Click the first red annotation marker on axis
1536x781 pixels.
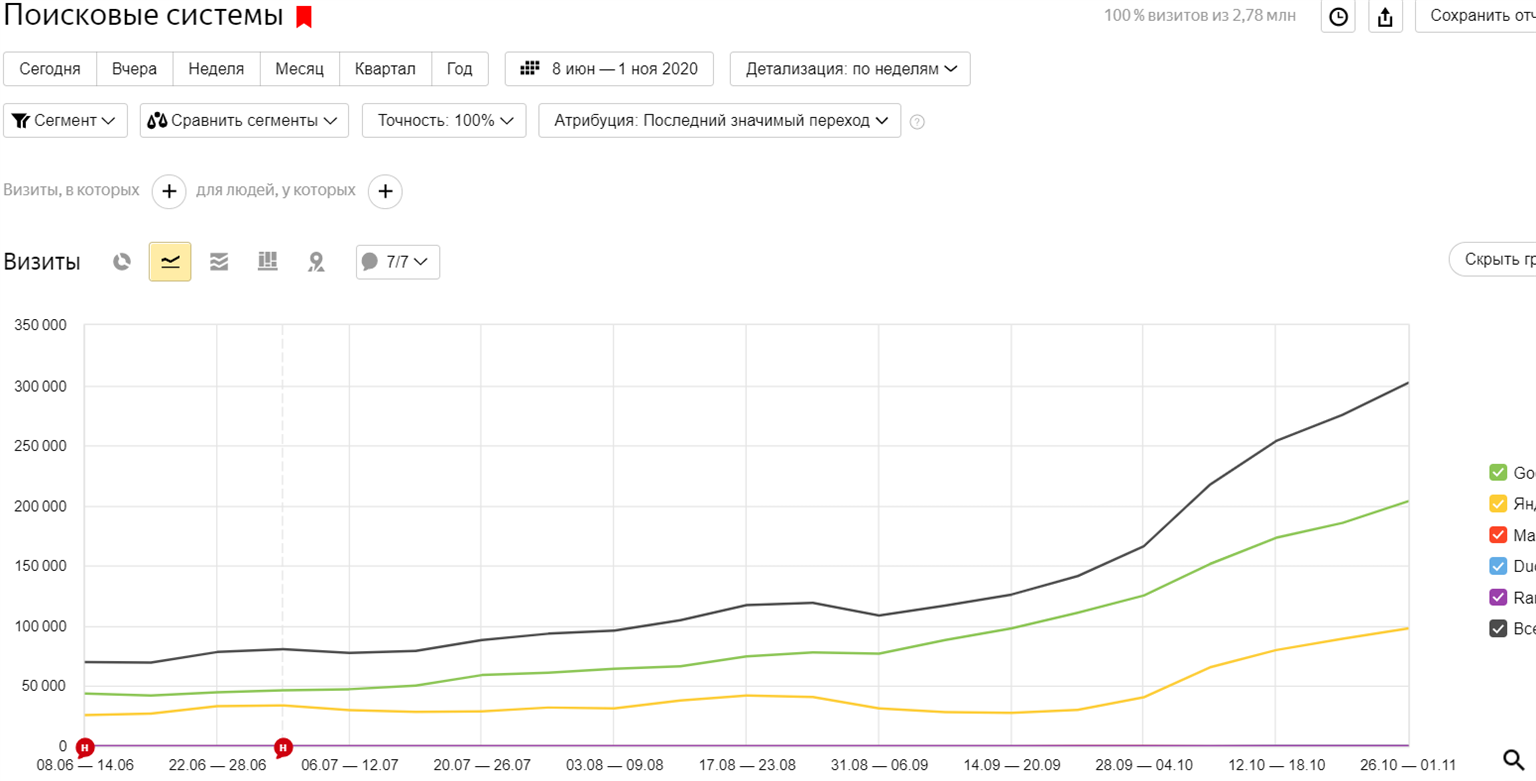click(85, 747)
